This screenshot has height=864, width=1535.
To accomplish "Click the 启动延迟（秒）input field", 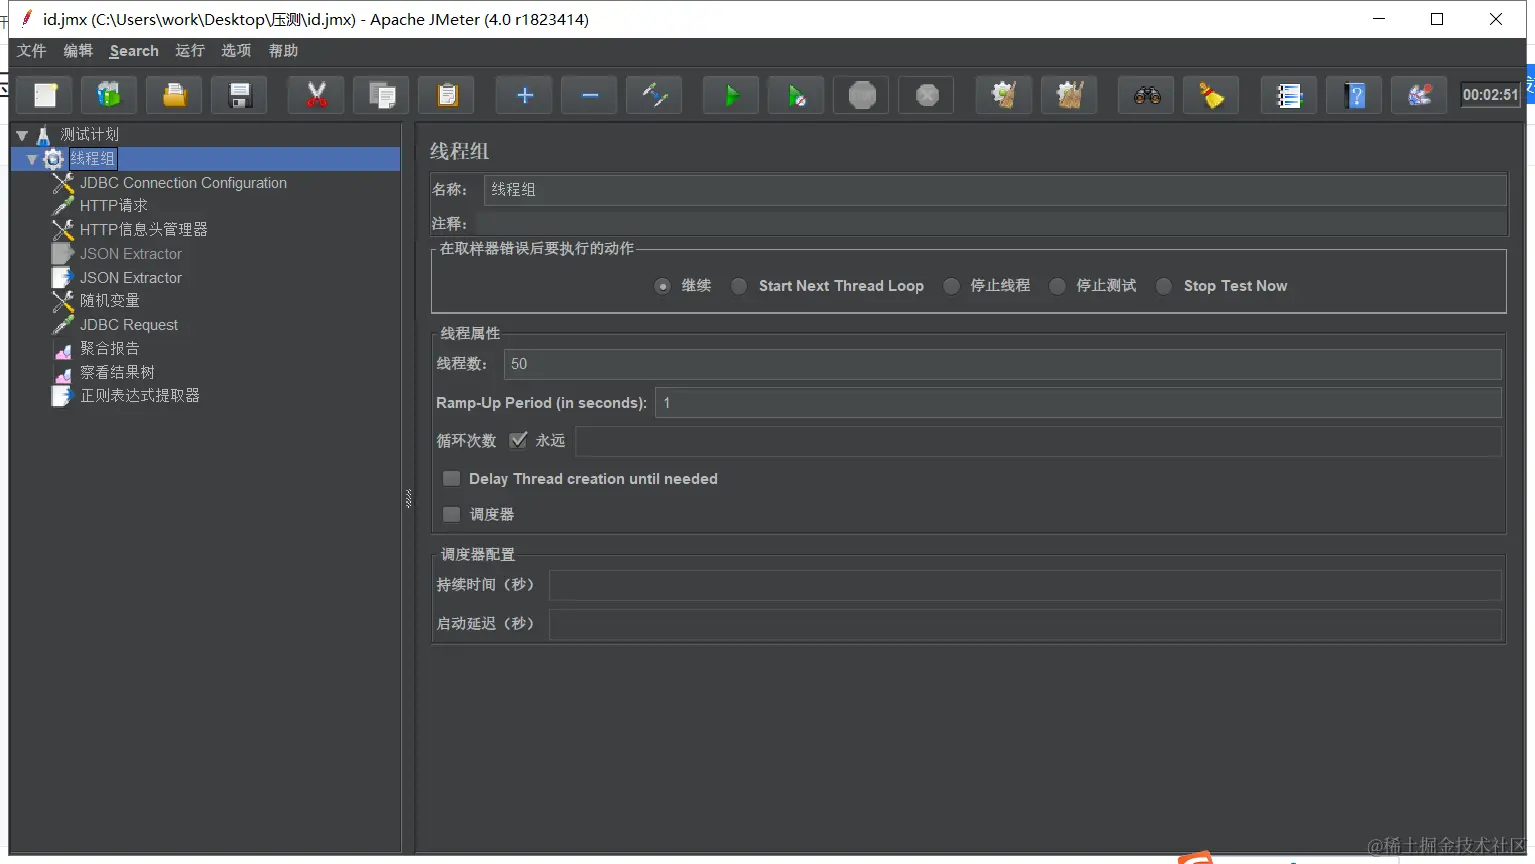I will [x=1025, y=624].
